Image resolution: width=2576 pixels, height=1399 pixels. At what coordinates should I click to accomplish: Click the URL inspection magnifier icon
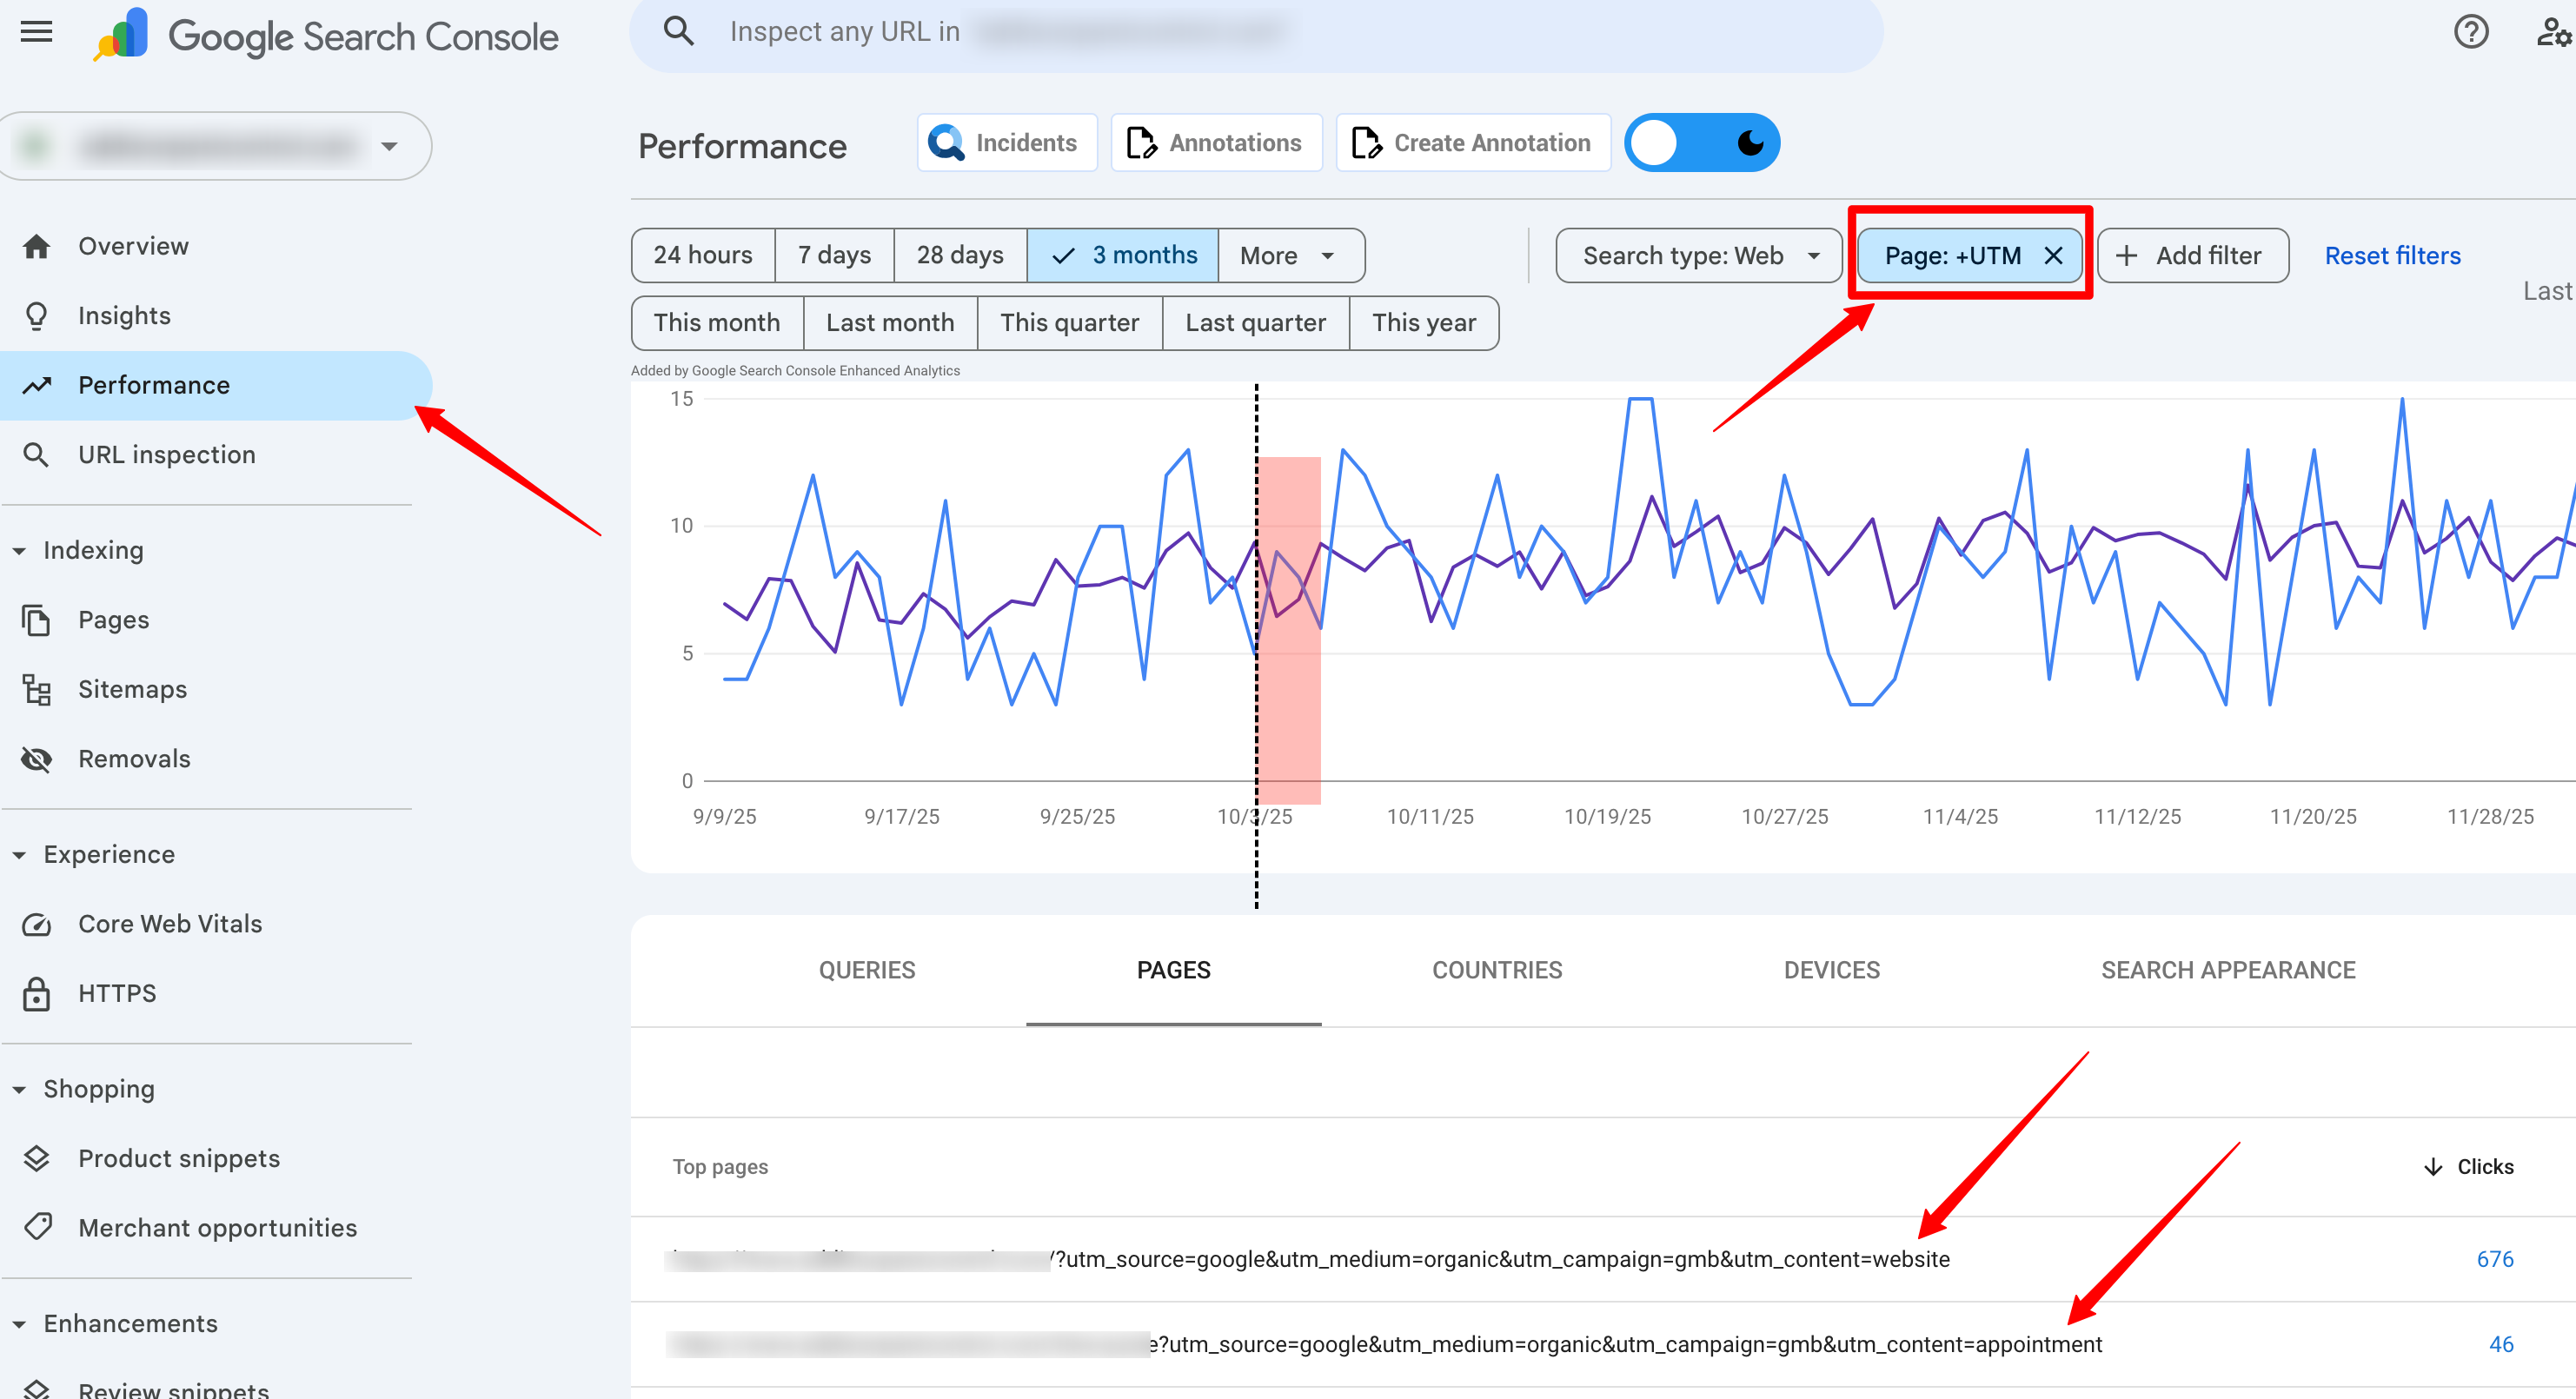tap(37, 454)
